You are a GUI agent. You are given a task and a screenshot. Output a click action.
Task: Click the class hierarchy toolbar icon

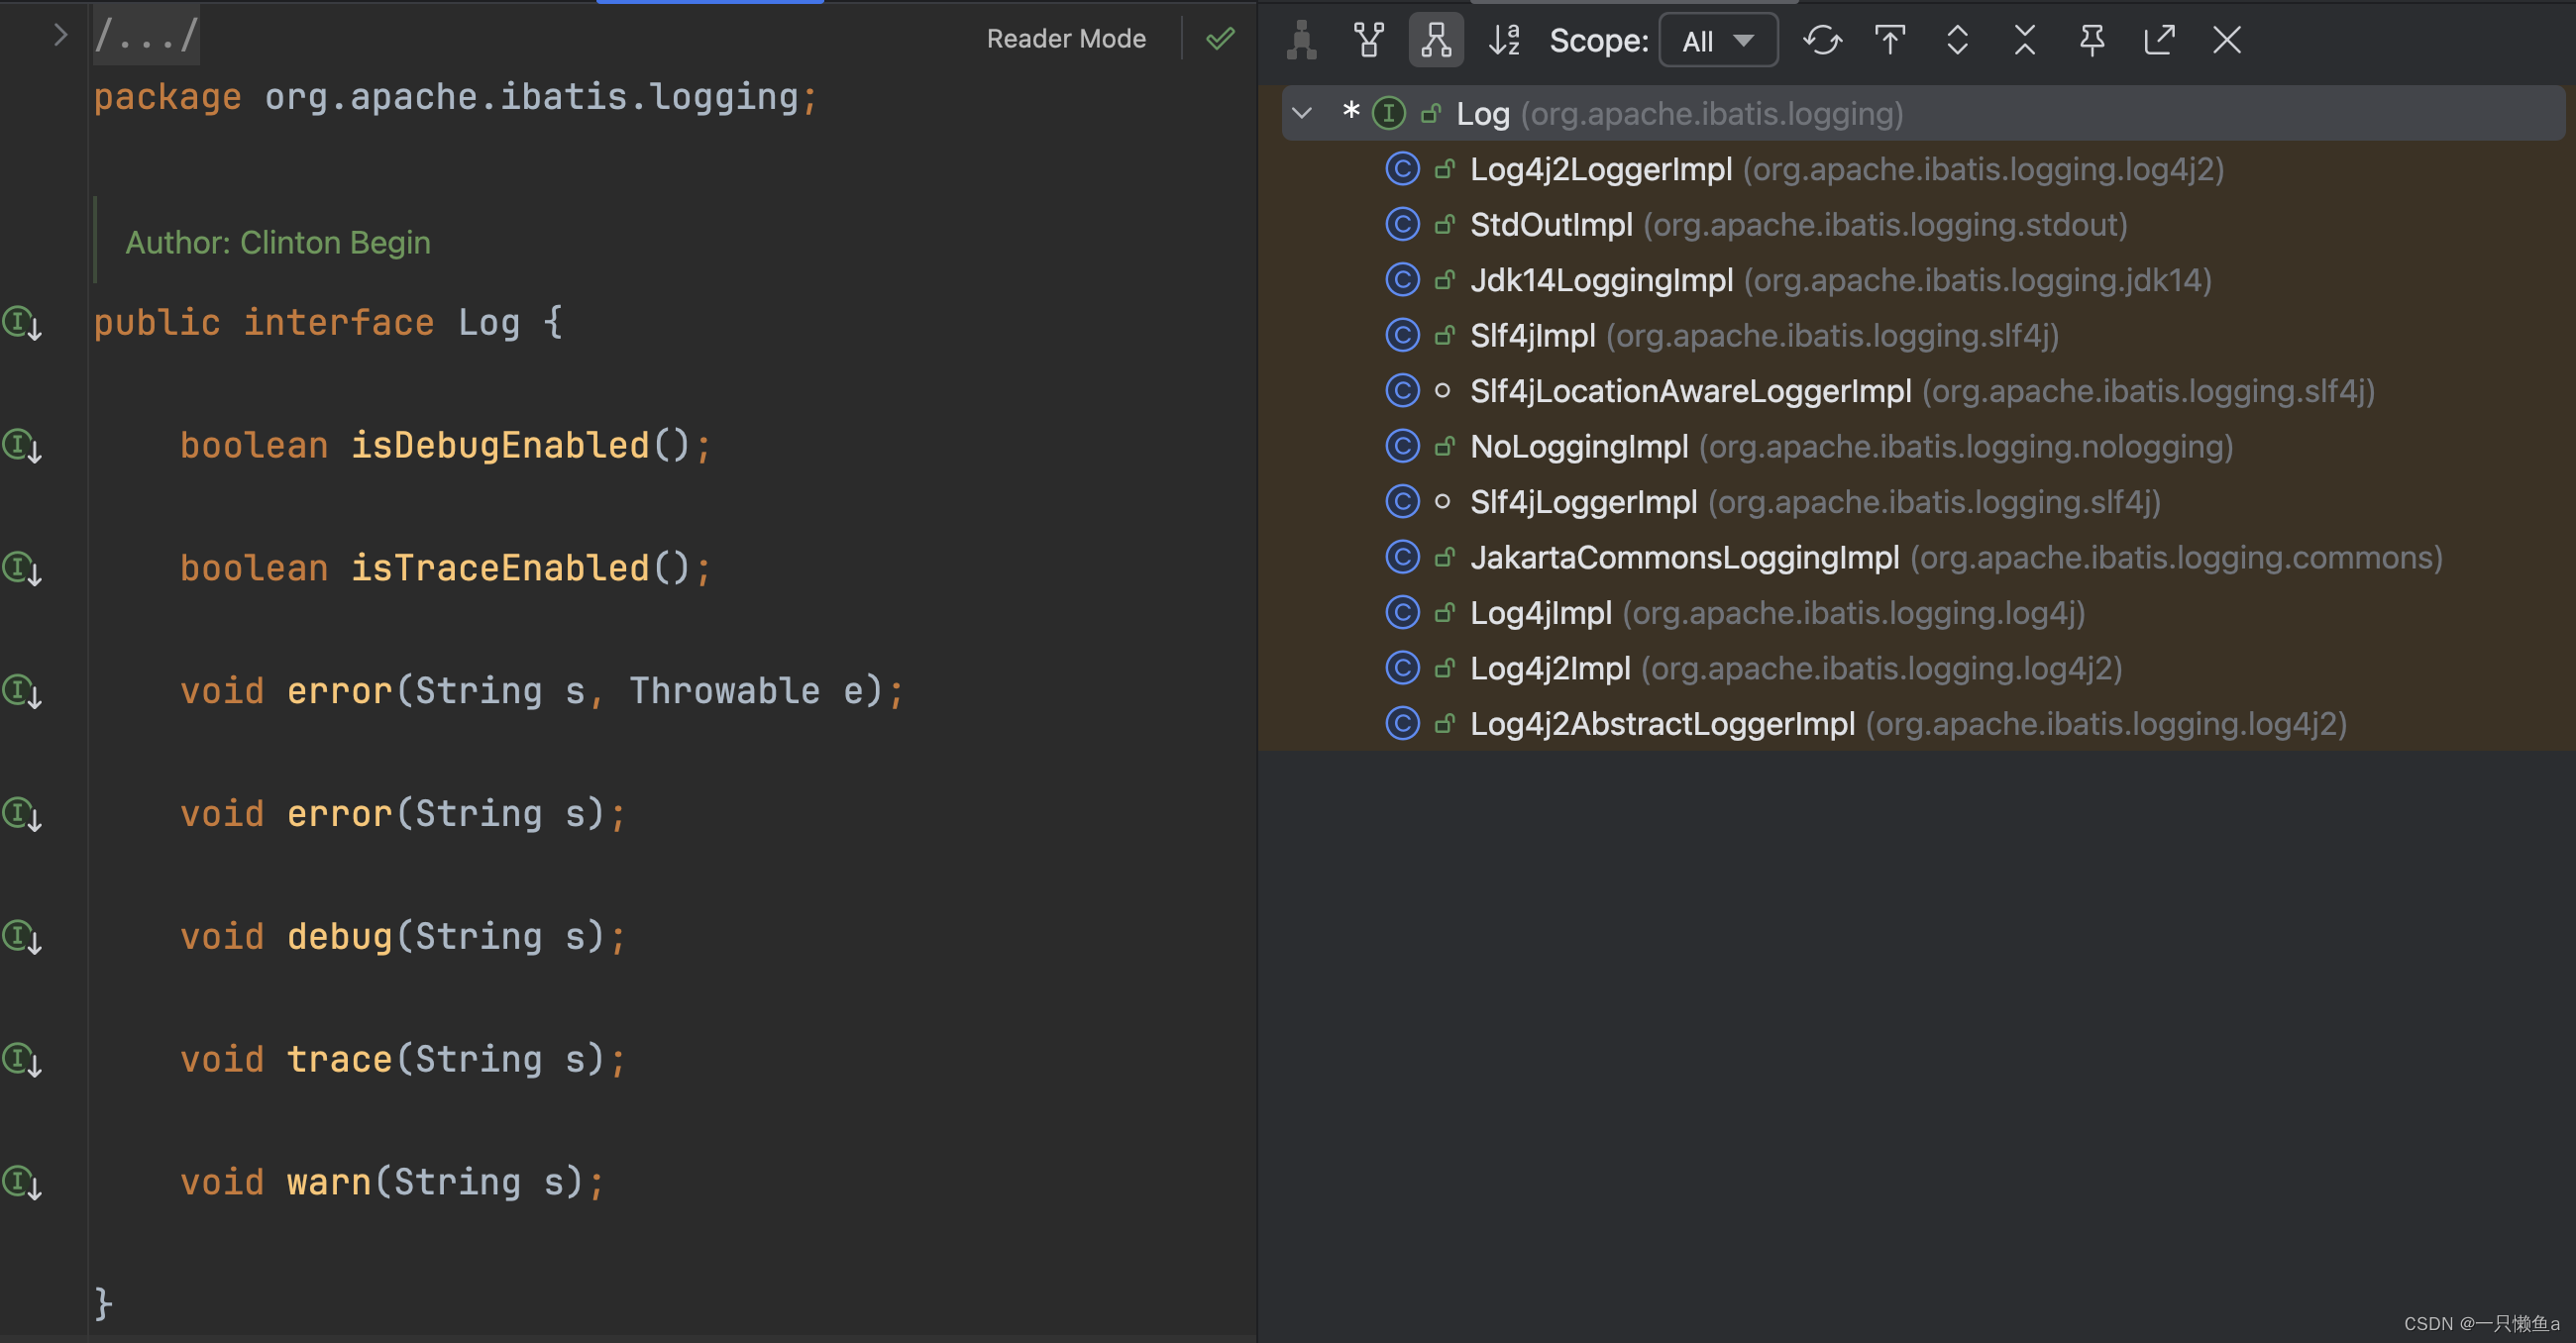coord(1301,40)
